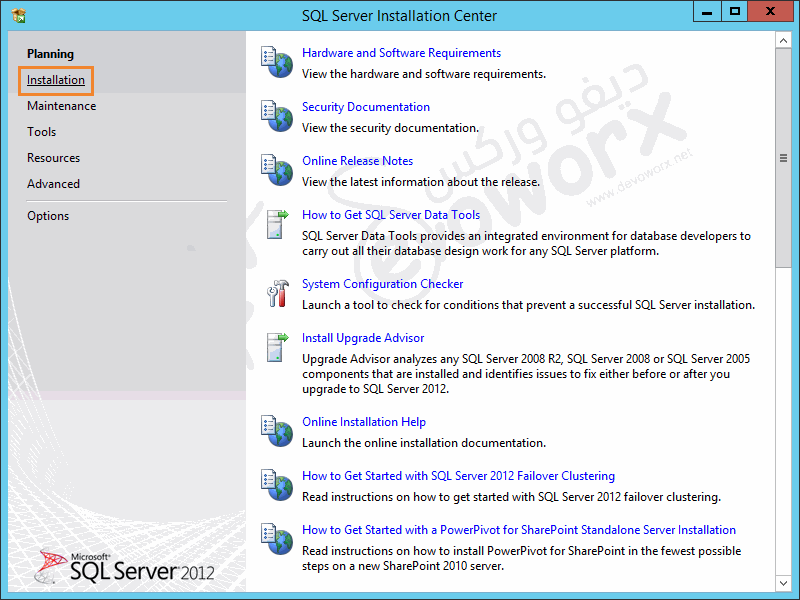This screenshot has width=800, height=600.
Task: Click "View the security documentation." text
Action: tap(390, 128)
